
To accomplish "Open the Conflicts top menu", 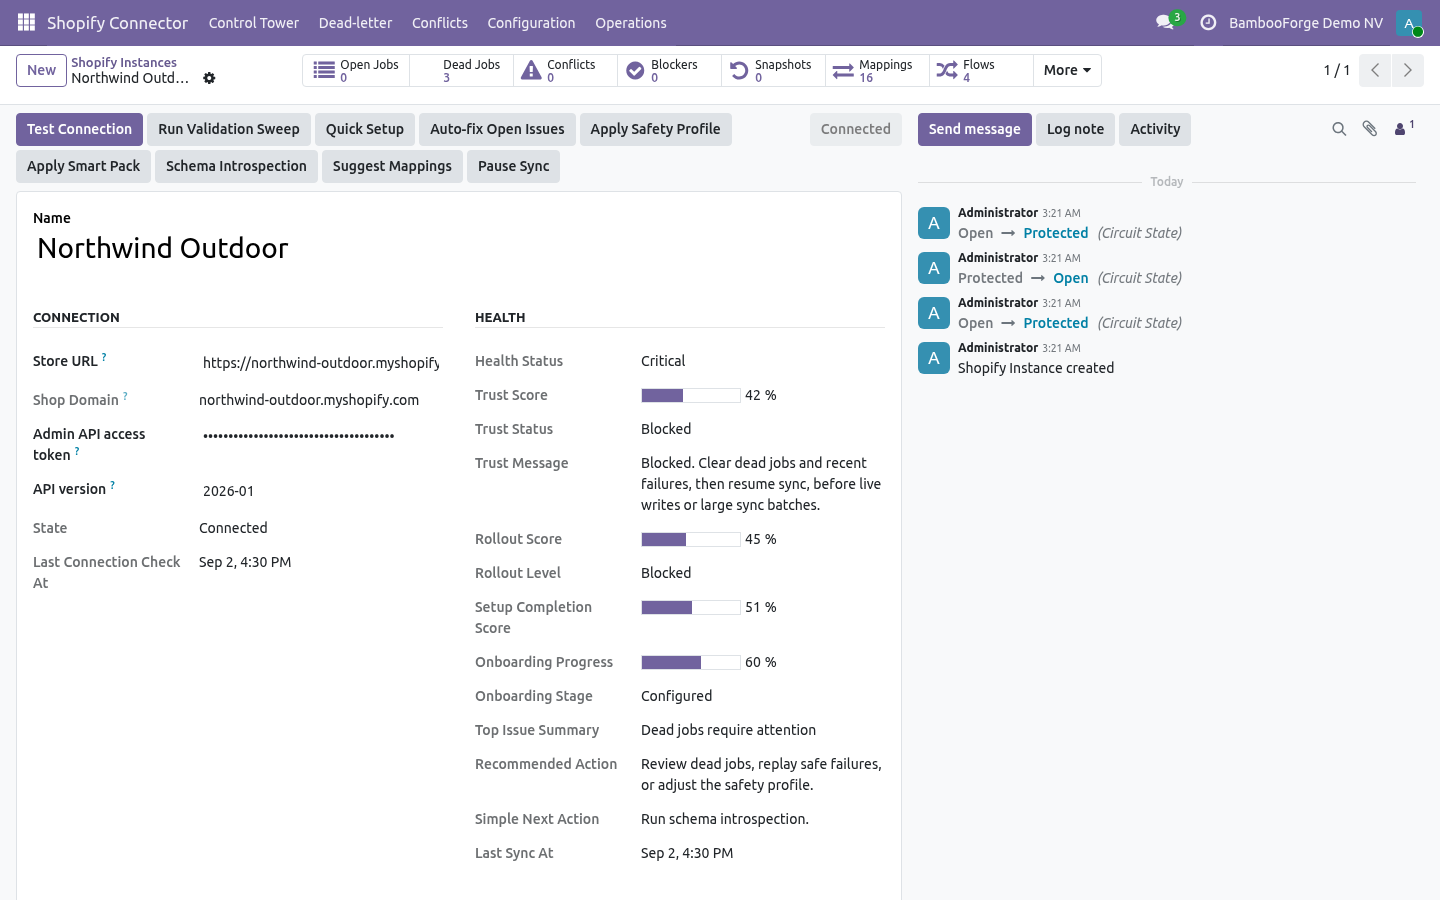I will coord(440,22).
